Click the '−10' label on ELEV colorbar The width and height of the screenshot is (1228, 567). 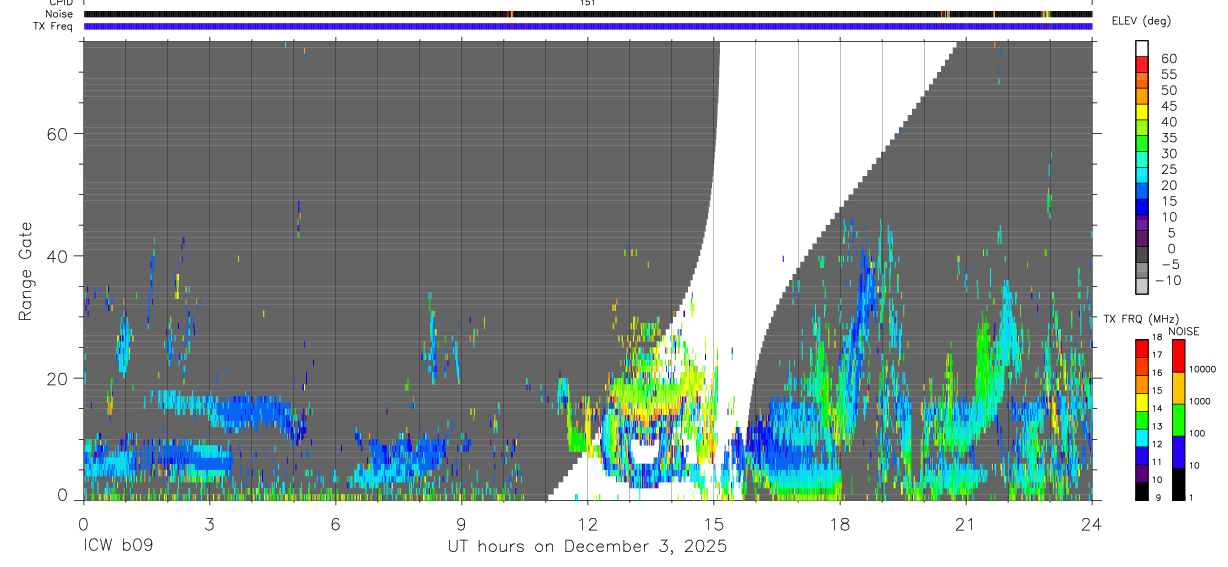point(1167,281)
